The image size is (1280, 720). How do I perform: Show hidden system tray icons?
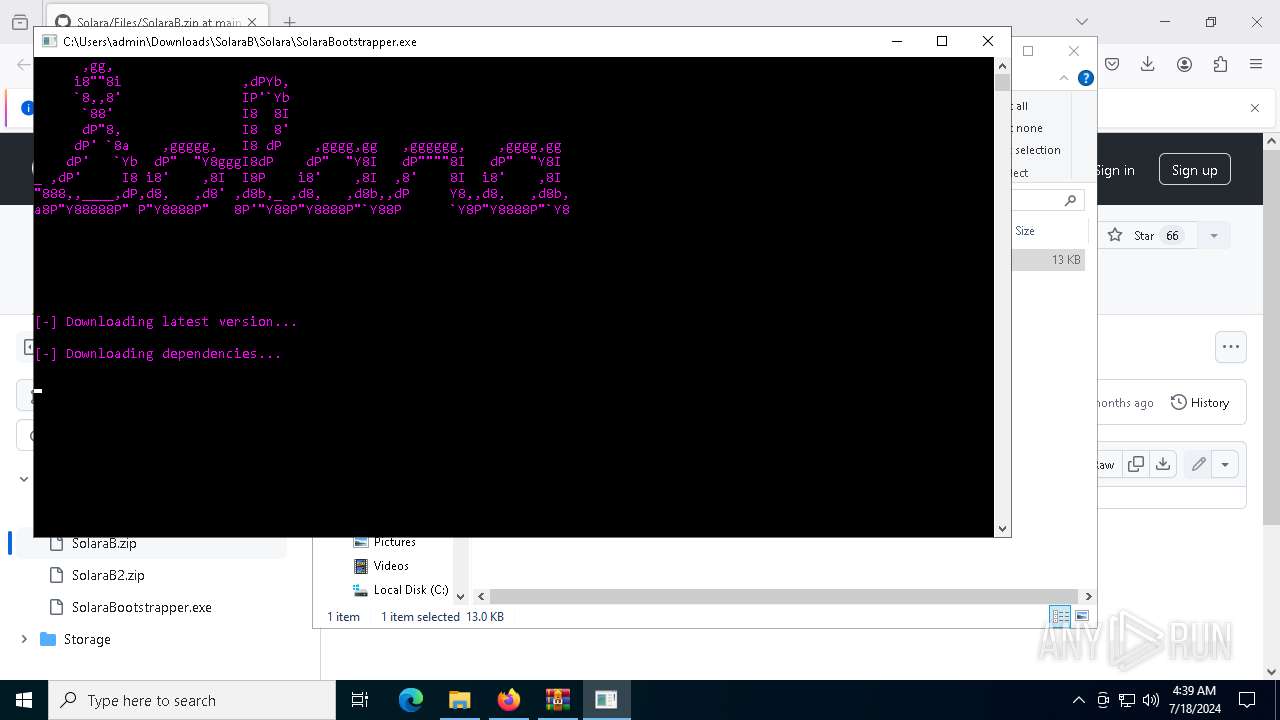pos(1078,700)
